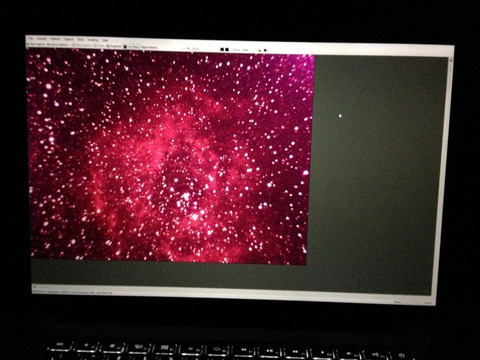This screenshot has height=360, width=480.
Task: Click the Stop Capture button
Action: (x=82, y=45)
